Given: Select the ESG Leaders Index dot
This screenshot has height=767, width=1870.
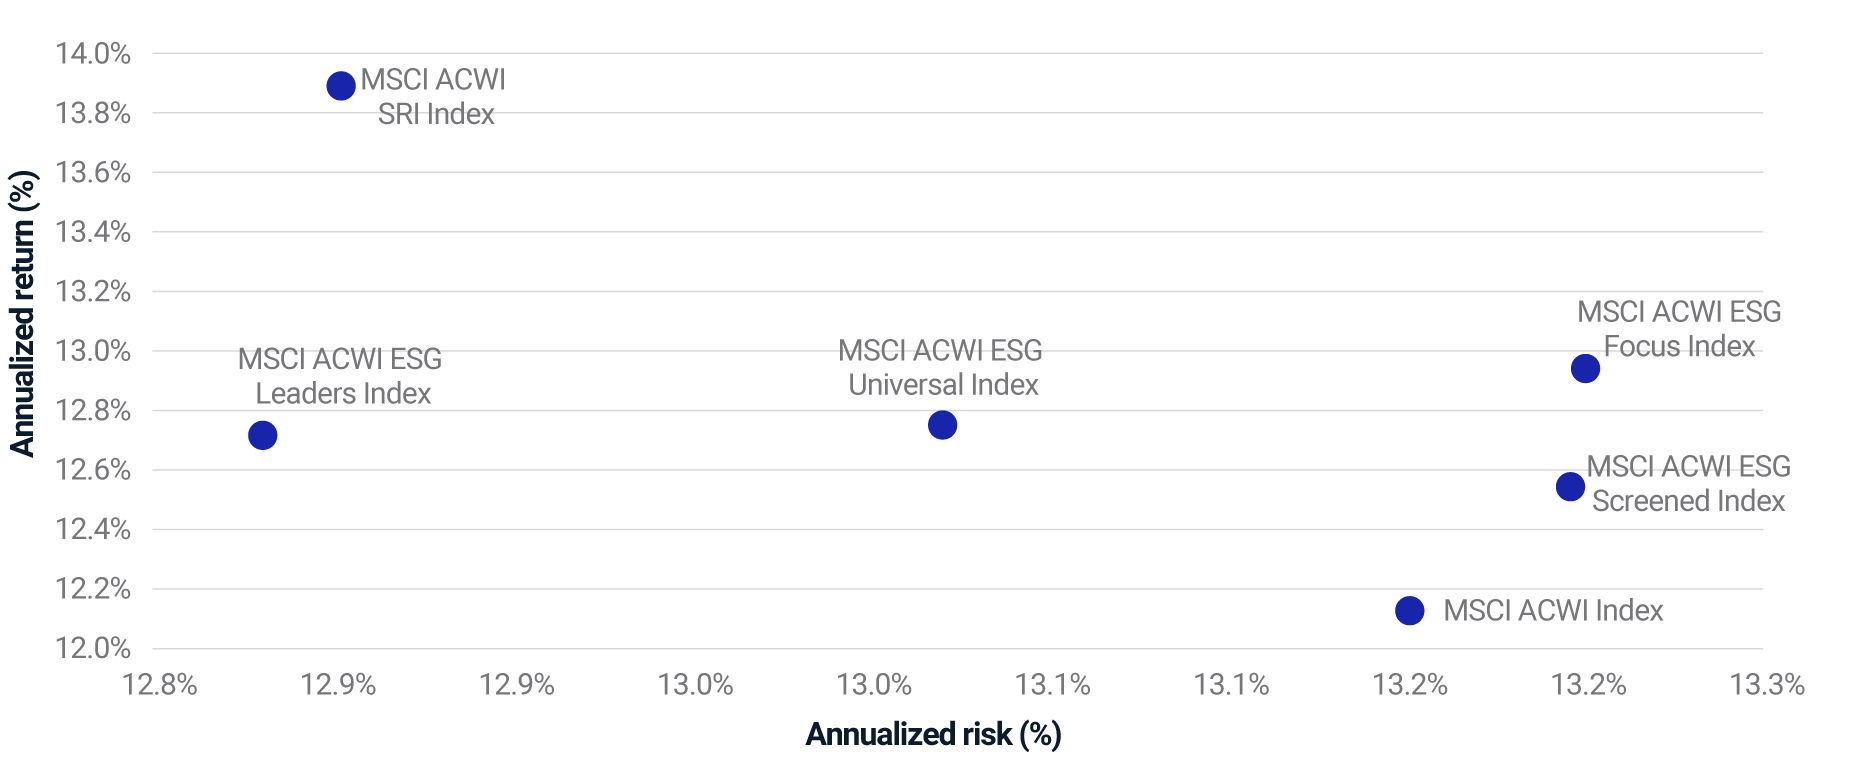Looking at the screenshot, I should 262,435.
